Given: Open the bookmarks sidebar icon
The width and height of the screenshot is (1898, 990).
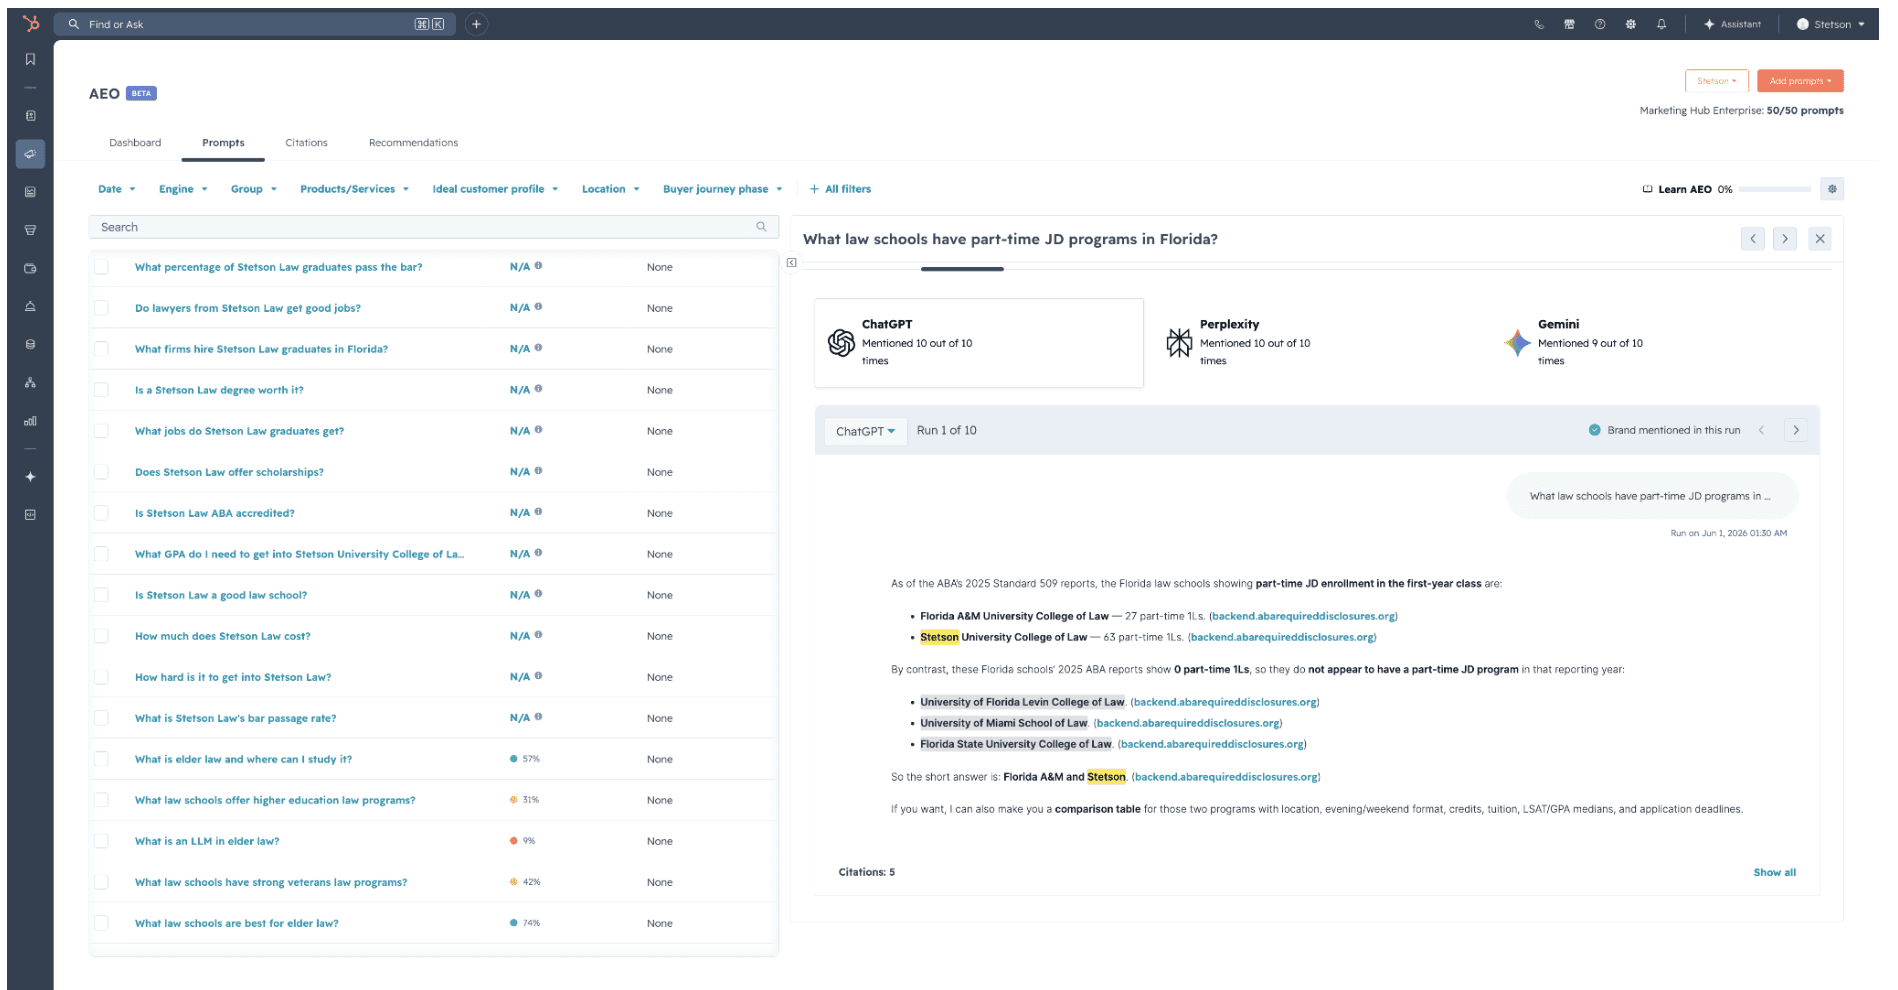Looking at the screenshot, I should tap(30, 60).
